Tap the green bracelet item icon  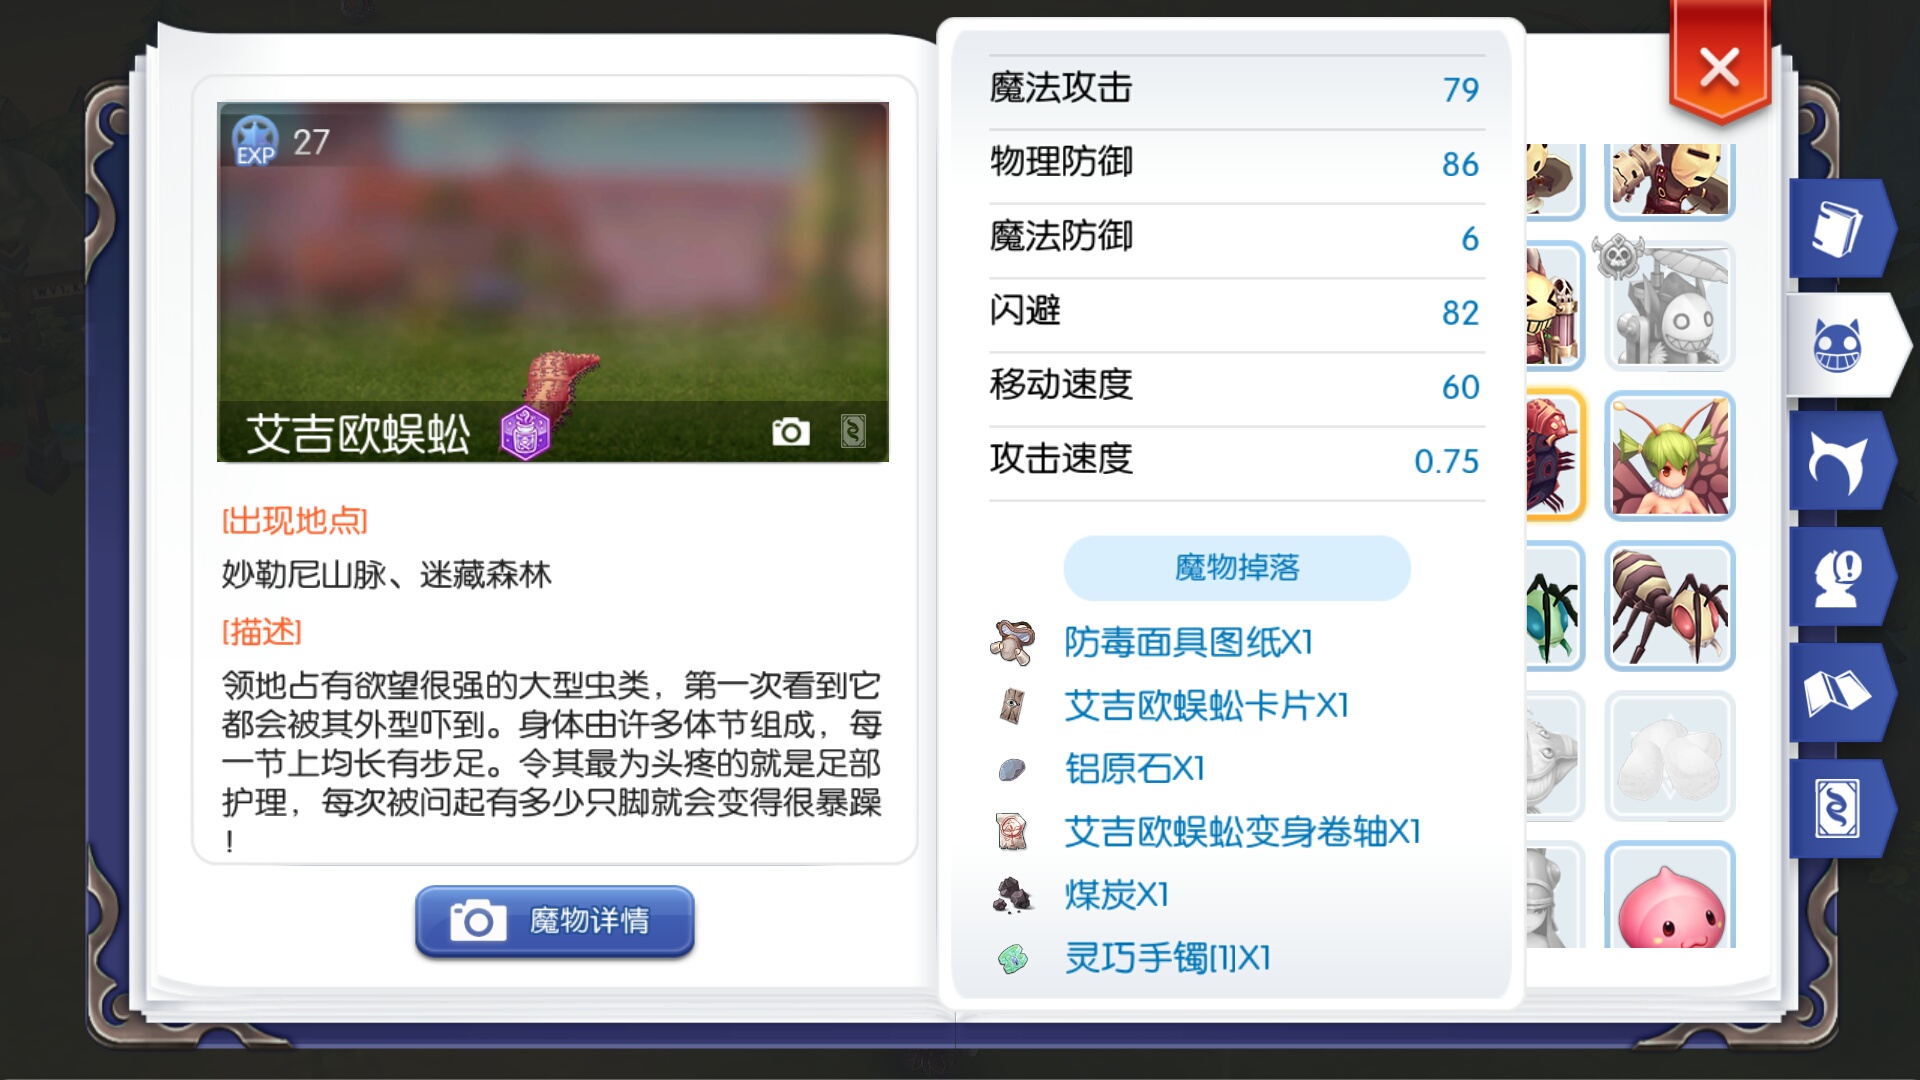click(1012, 959)
